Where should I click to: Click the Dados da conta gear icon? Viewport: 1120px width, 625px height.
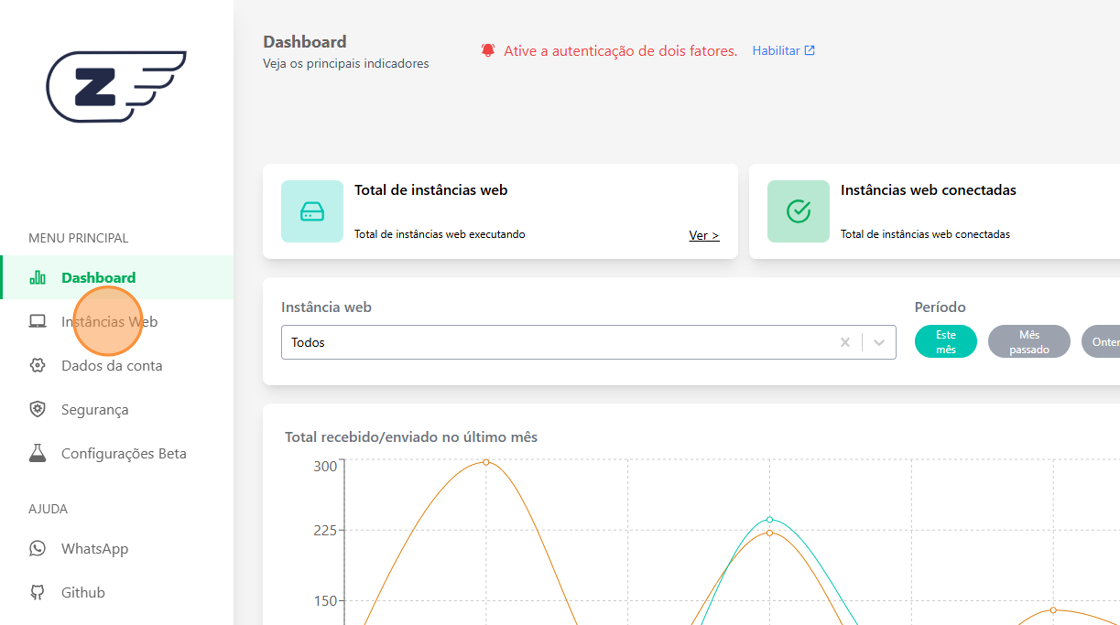point(38,366)
